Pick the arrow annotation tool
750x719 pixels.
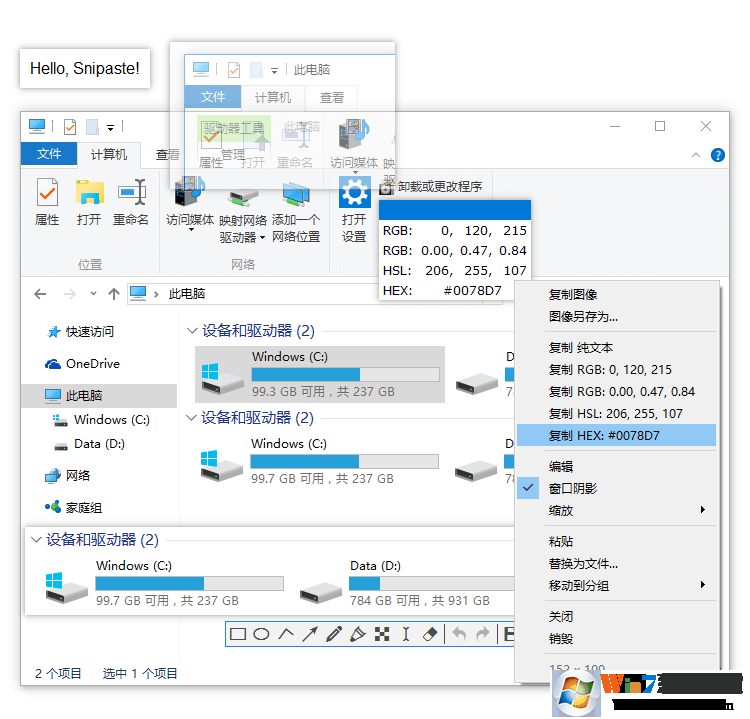(310, 634)
